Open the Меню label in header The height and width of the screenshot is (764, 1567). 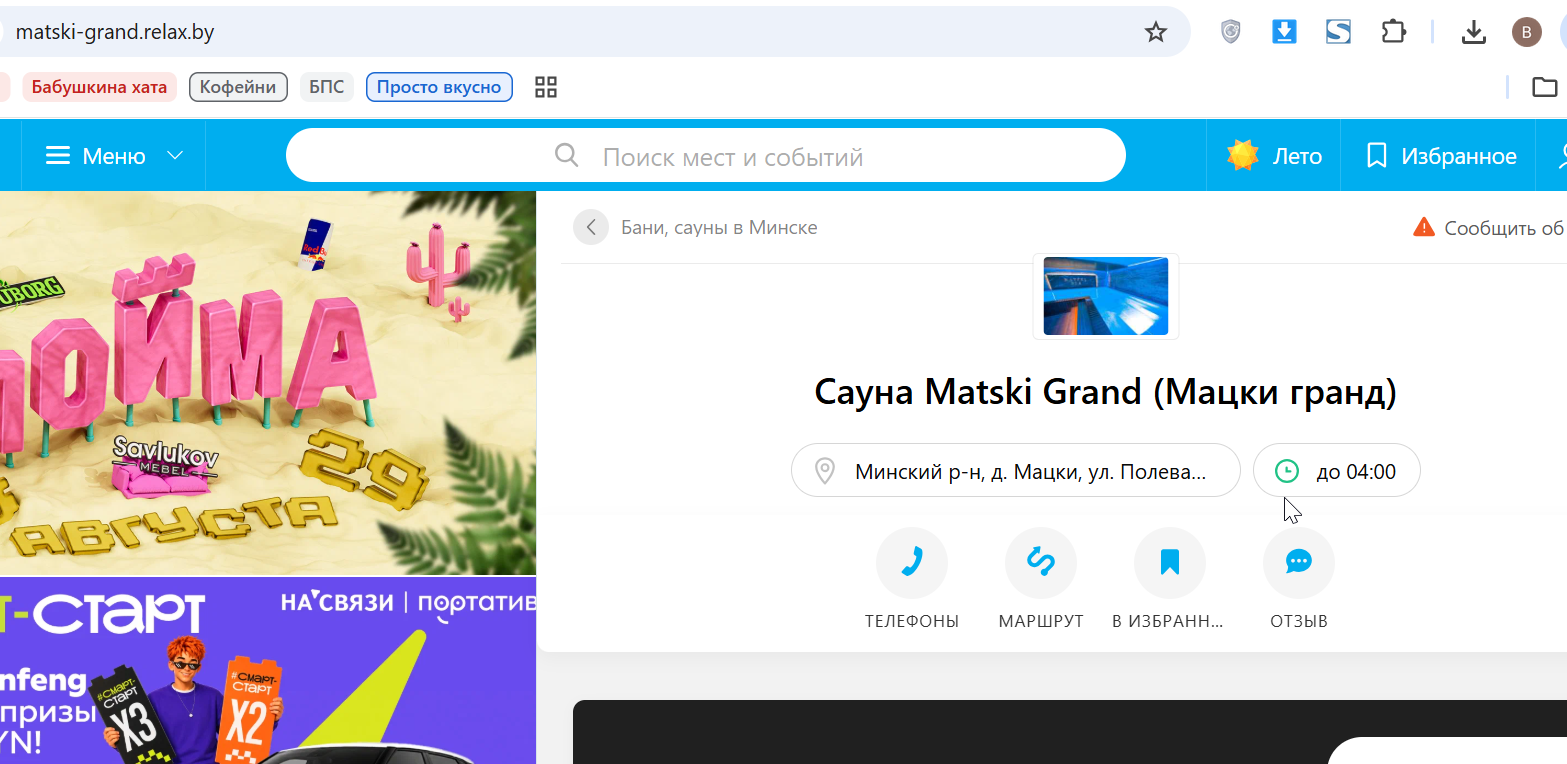114,156
